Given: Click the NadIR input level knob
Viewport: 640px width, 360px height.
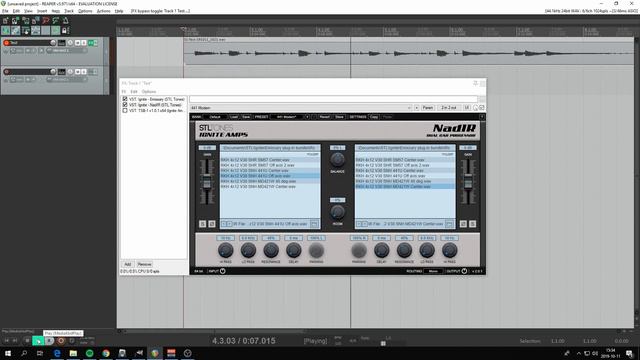Looking at the screenshot, I should click(x=222, y=271).
